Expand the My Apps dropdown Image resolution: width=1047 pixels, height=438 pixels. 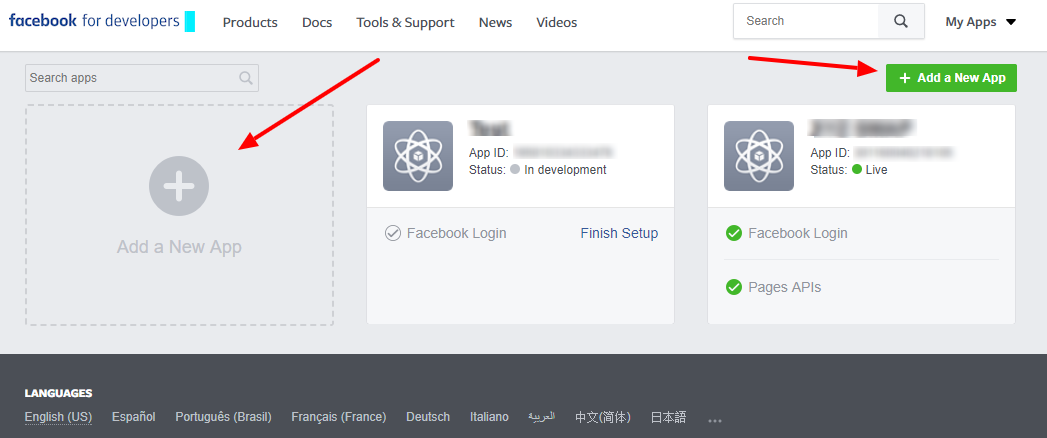point(980,22)
